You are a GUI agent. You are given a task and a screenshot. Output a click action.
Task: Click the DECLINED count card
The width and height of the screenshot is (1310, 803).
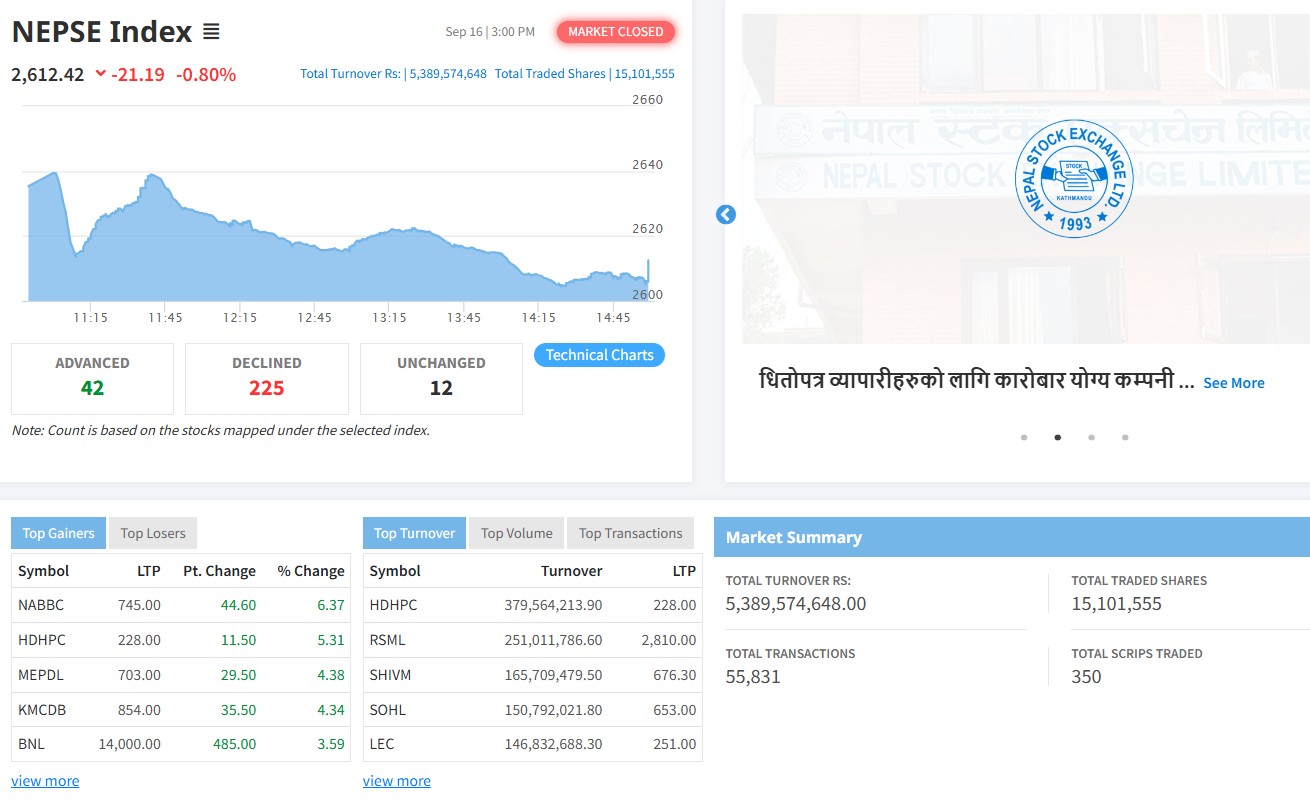pyautogui.click(x=267, y=378)
